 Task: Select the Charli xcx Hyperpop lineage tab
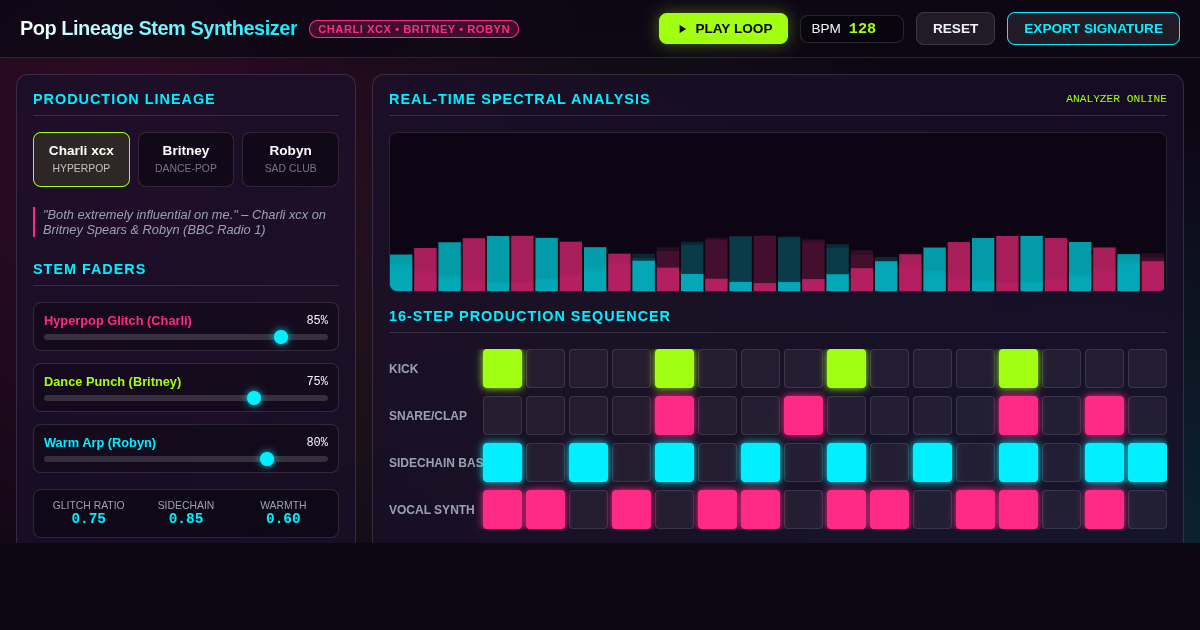click(x=81, y=159)
